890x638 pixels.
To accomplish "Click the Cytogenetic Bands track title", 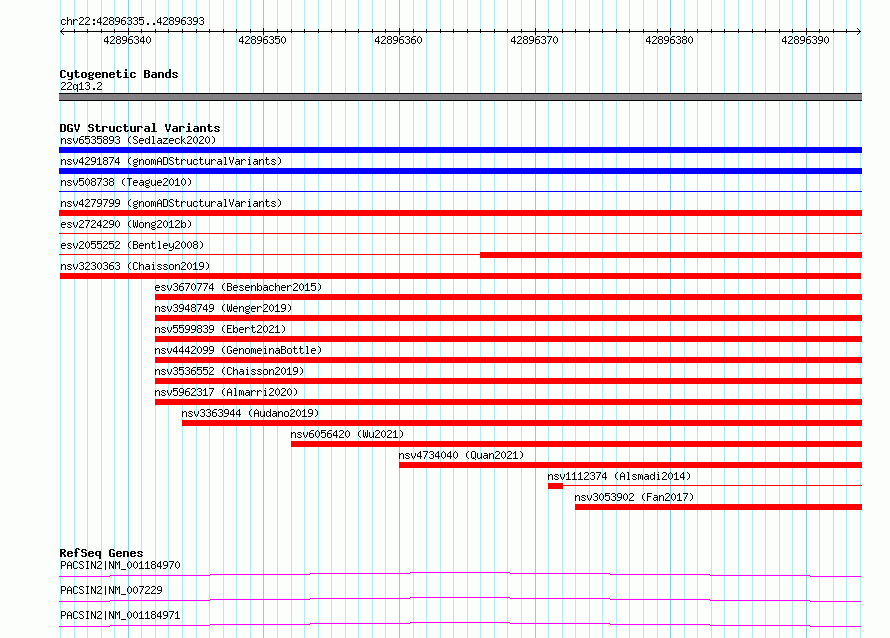I will (119, 74).
